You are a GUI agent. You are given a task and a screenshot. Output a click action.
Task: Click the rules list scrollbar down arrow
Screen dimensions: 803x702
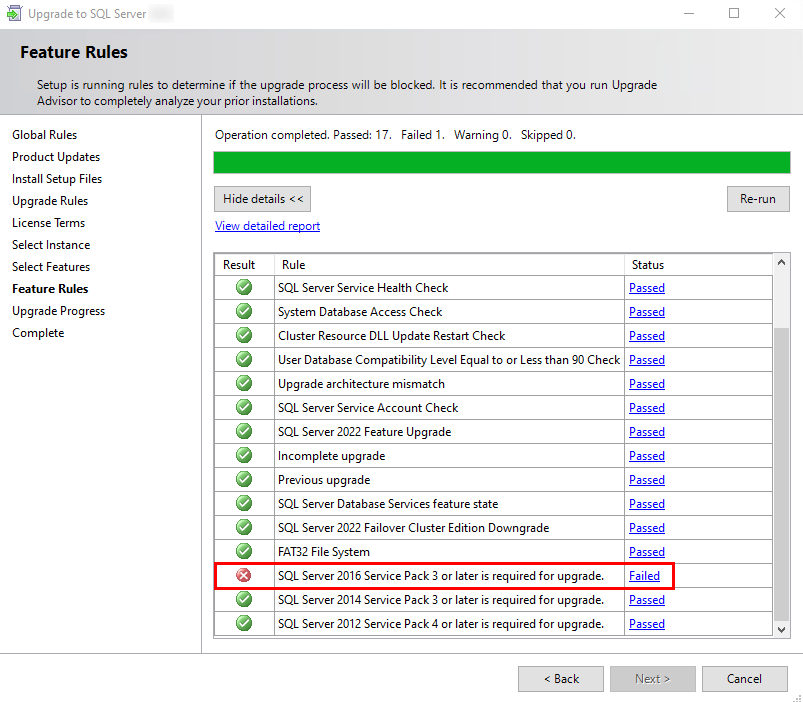(x=781, y=629)
